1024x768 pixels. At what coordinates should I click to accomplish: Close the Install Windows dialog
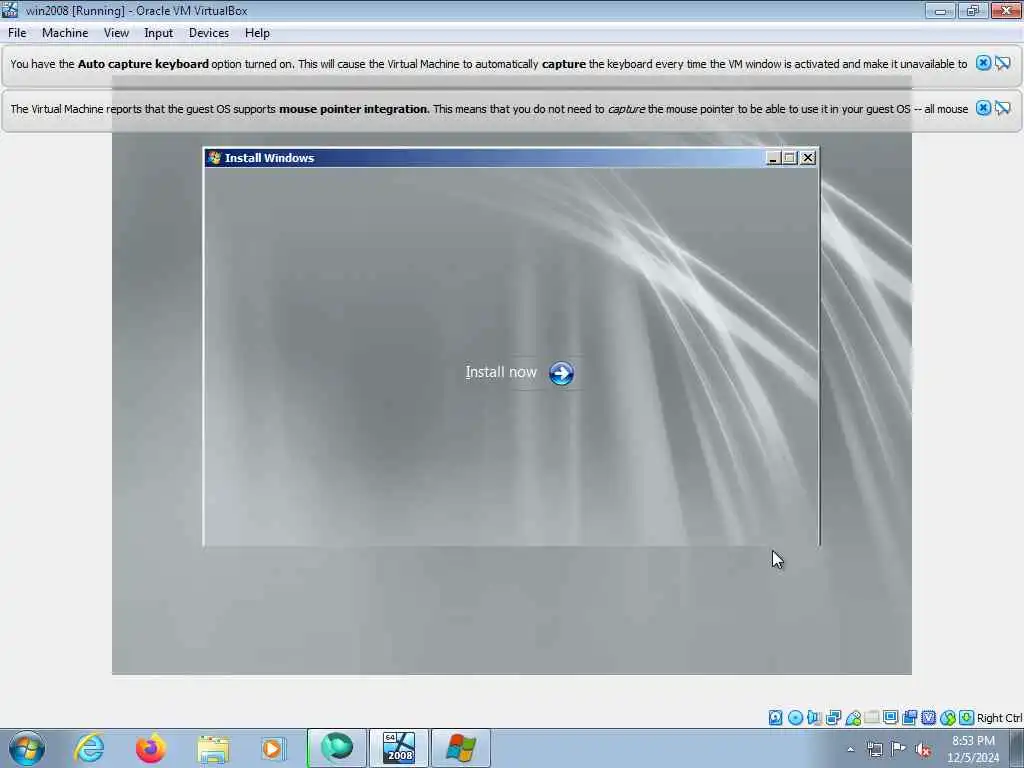point(808,158)
